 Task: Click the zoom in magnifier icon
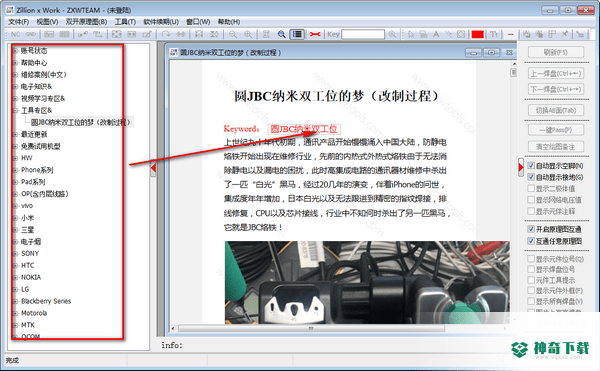point(248,34)
